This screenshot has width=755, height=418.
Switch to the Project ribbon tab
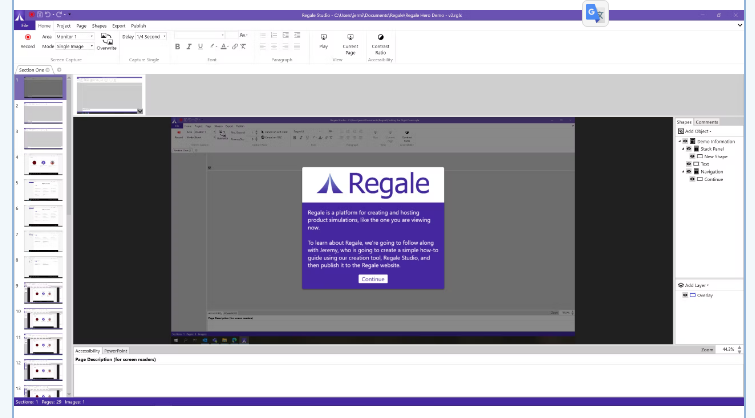(x=64, y=26)
